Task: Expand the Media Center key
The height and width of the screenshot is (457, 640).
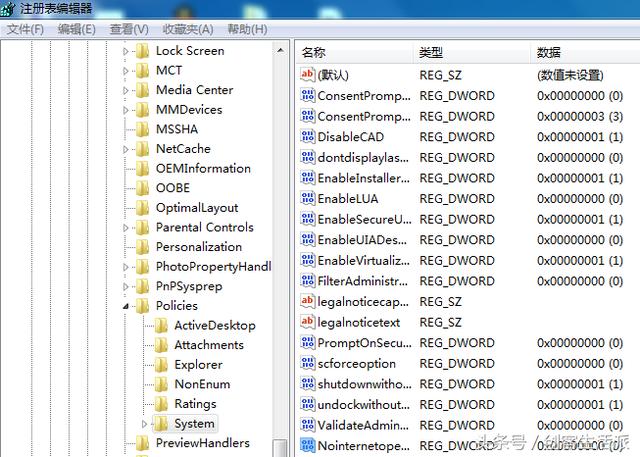Action: click(125, 91)
